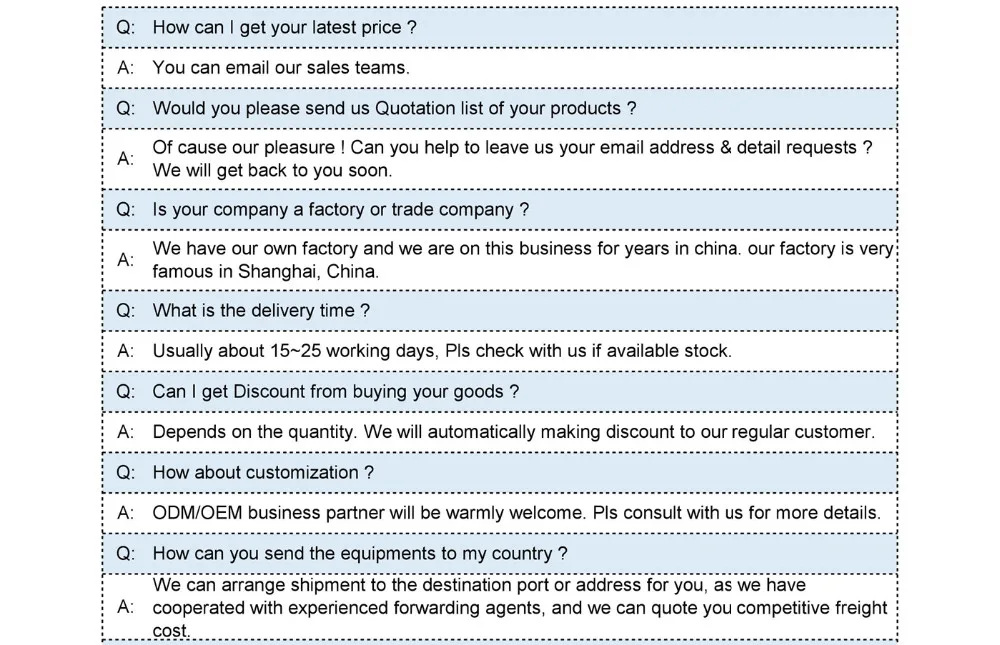The height and width of the screenshot is (645, 1000).
Task: Click the Discount from buying goods question
Action: (x=335, y=392)
